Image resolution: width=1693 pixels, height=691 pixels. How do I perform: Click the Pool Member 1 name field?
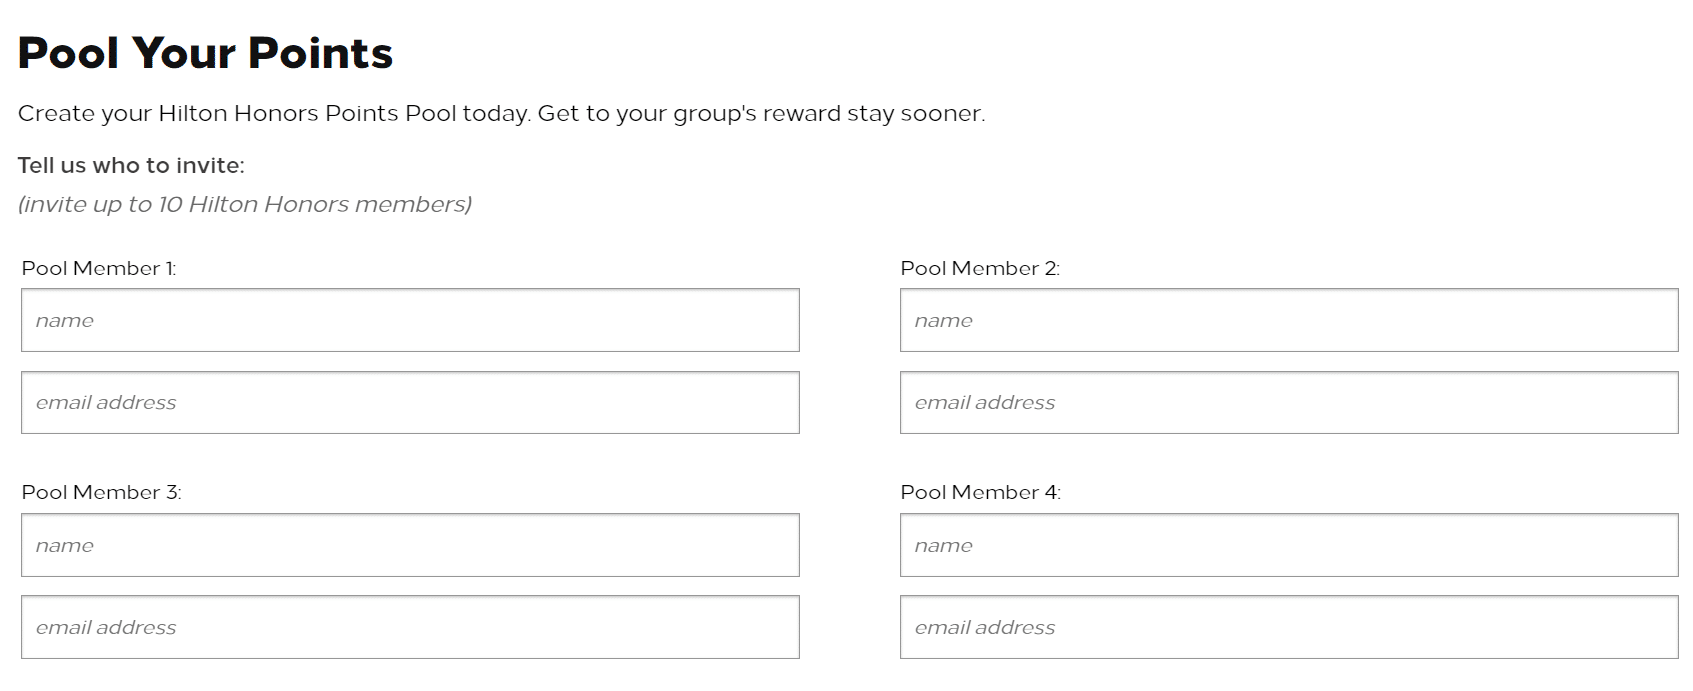410,320
